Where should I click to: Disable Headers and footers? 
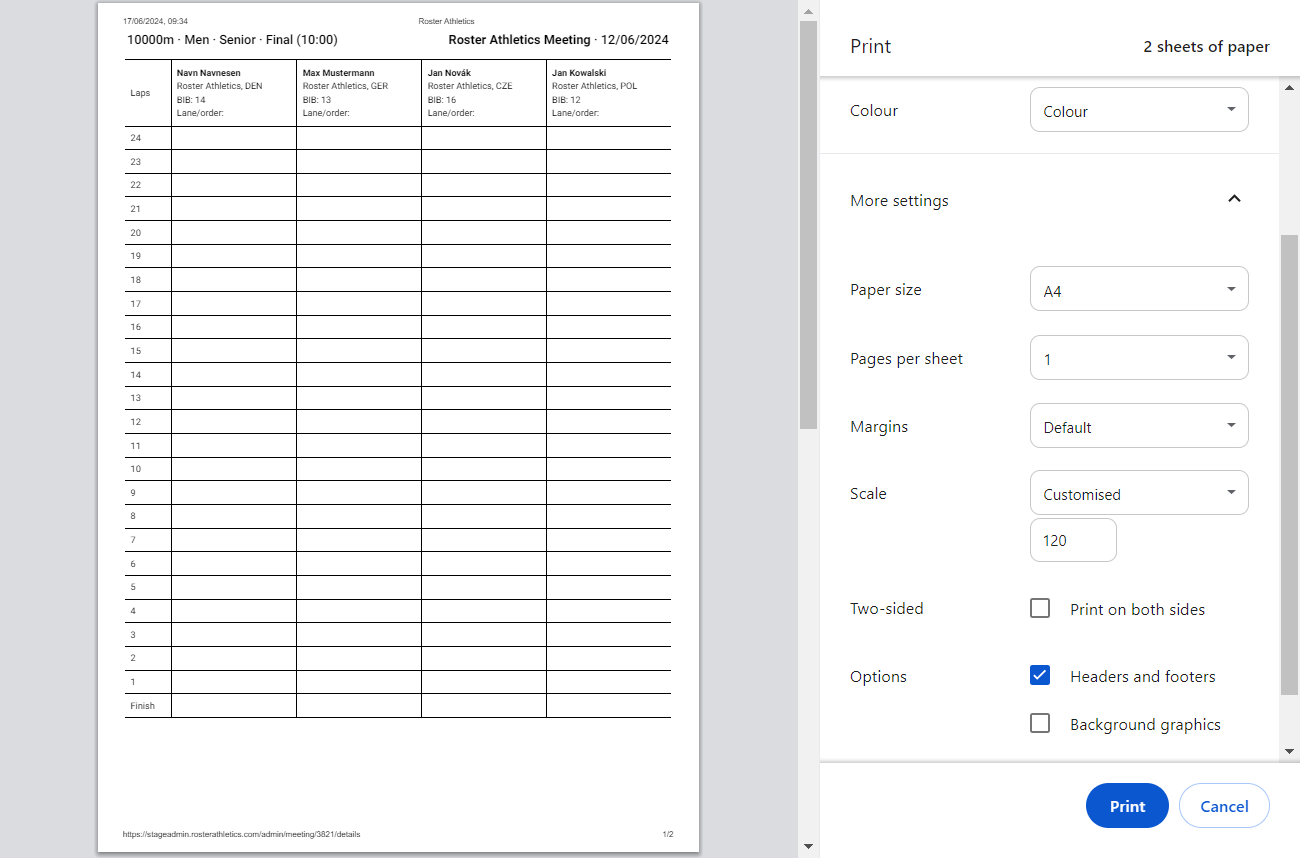coord(1040,675)
